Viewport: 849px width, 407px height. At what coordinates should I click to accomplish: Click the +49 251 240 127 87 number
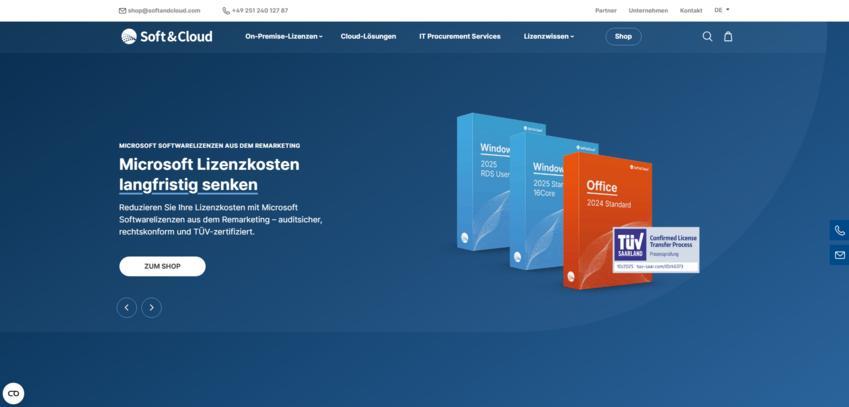tap(260, 10)
